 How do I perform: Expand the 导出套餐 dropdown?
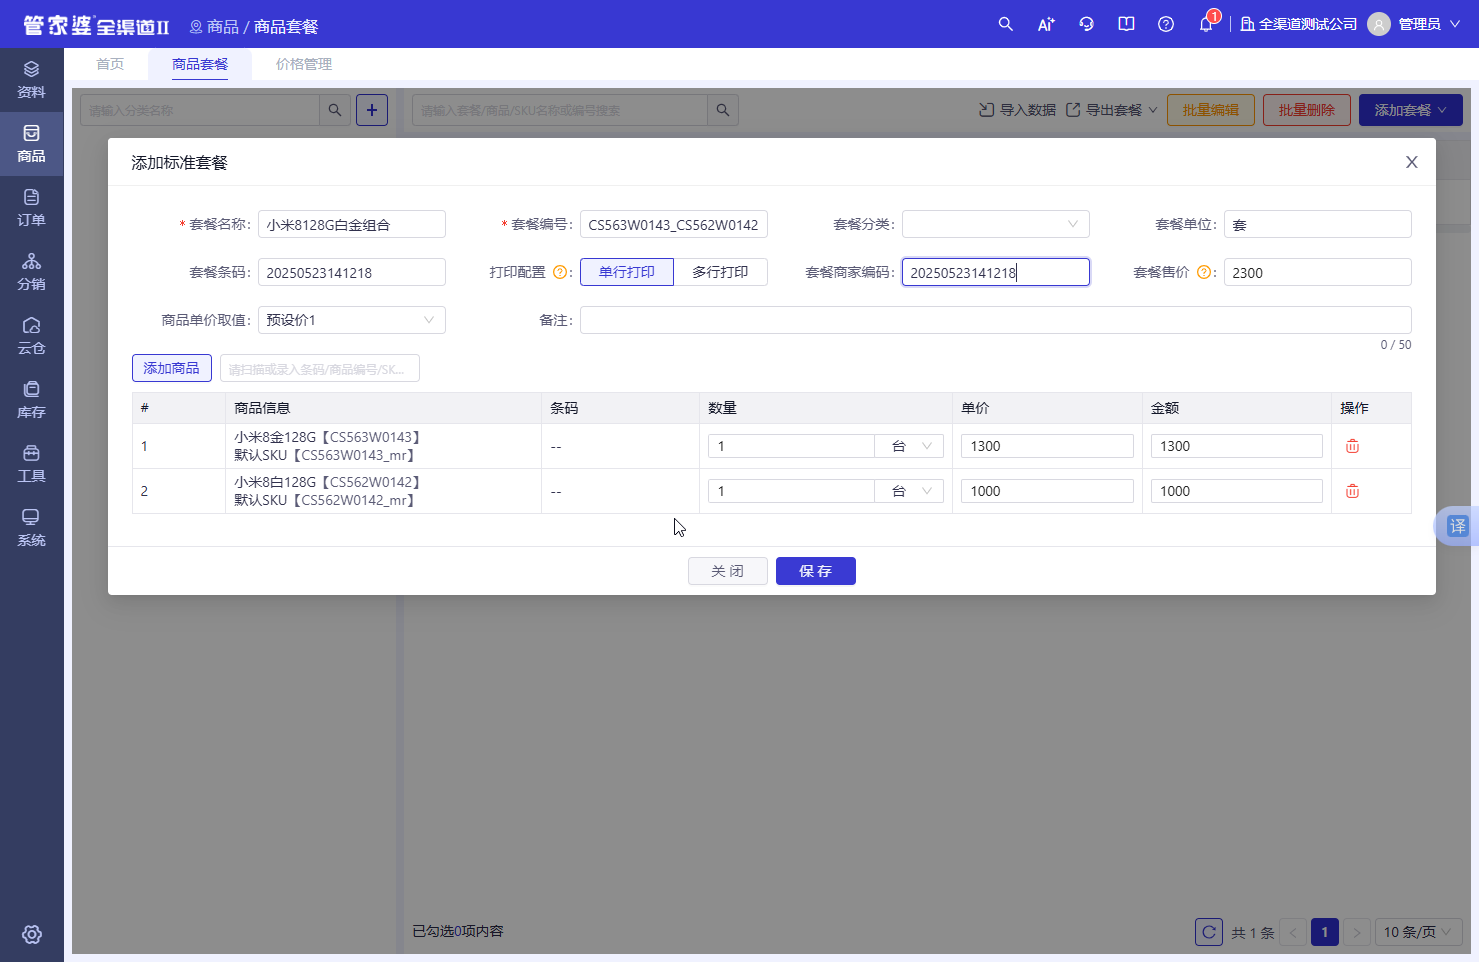point(1112,110)
